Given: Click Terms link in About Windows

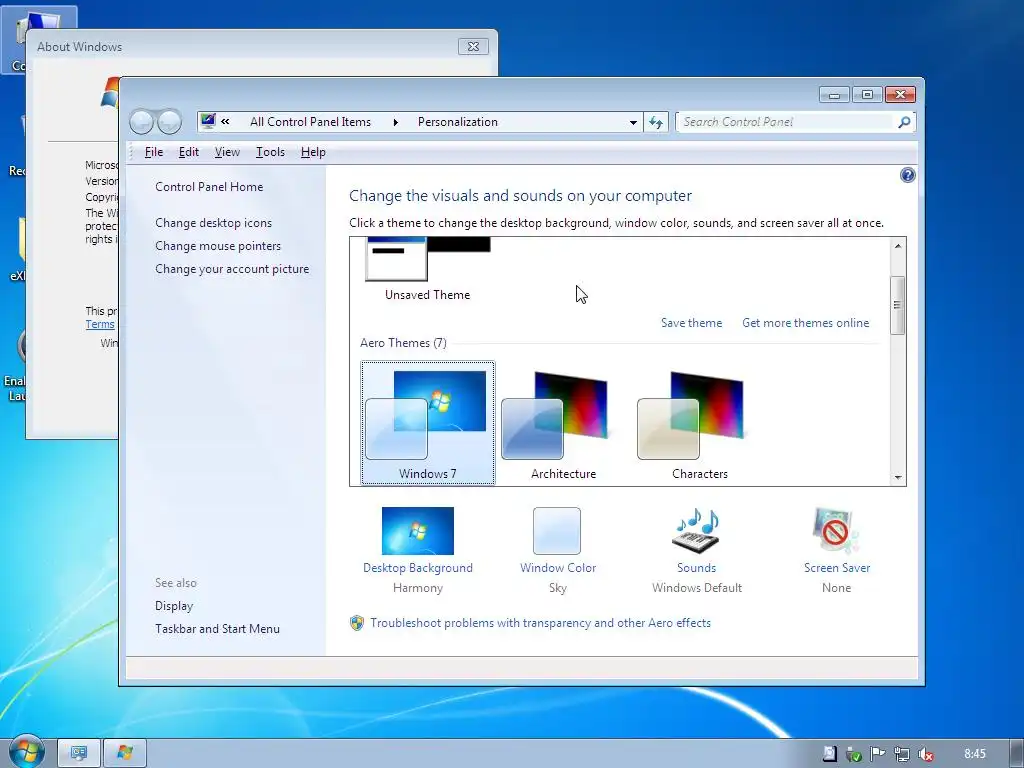Looking at the screenshot, I should click(100, 325).
